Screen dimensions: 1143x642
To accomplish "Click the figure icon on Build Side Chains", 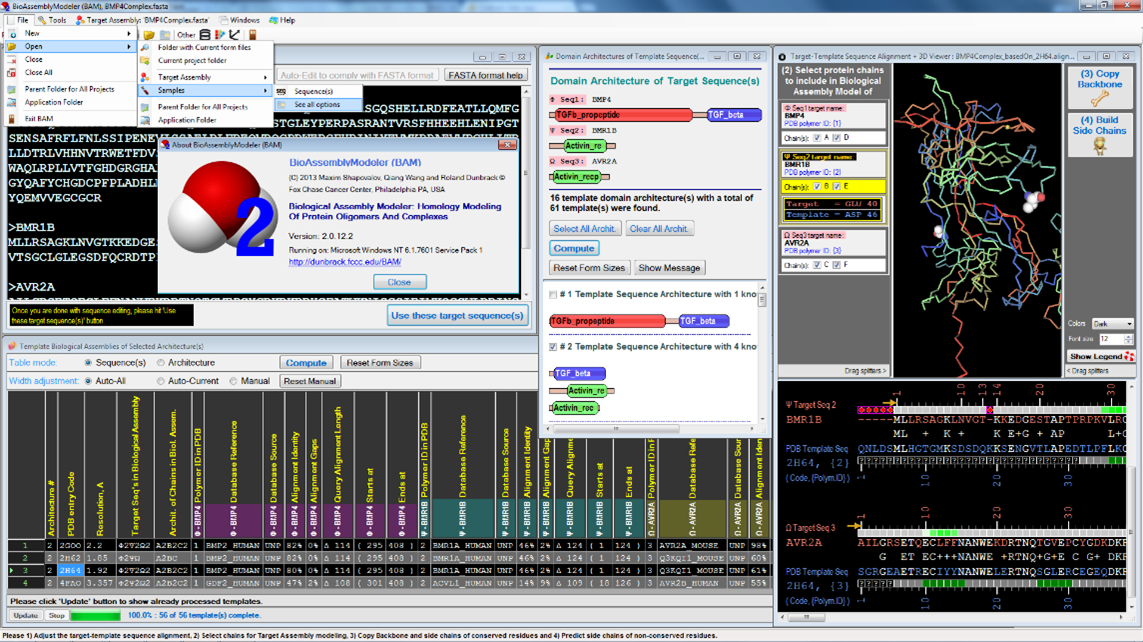I will click(1100, 146).
